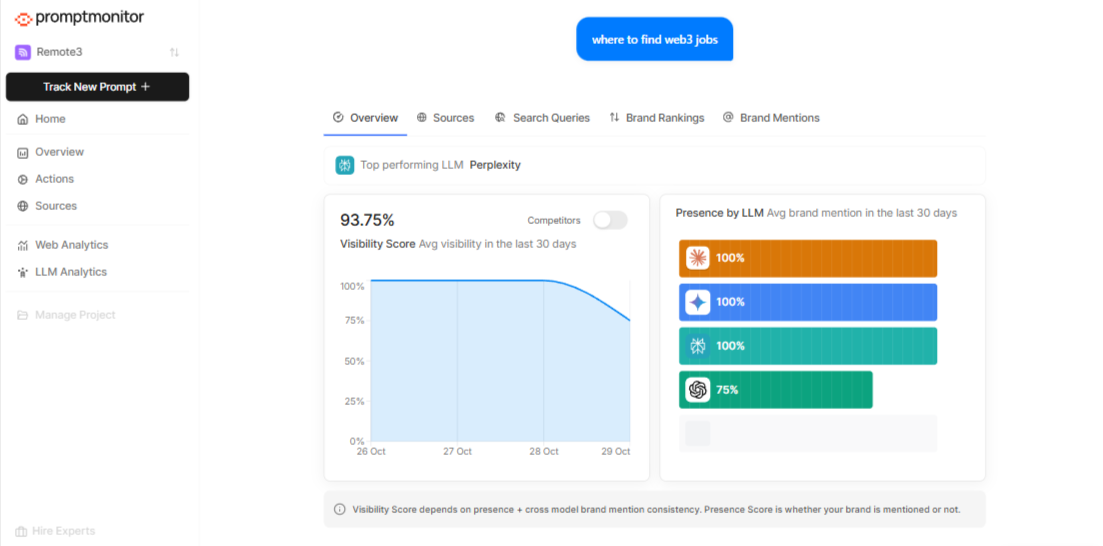Click the Perplexity icon in the teal bar

point(698,346)
